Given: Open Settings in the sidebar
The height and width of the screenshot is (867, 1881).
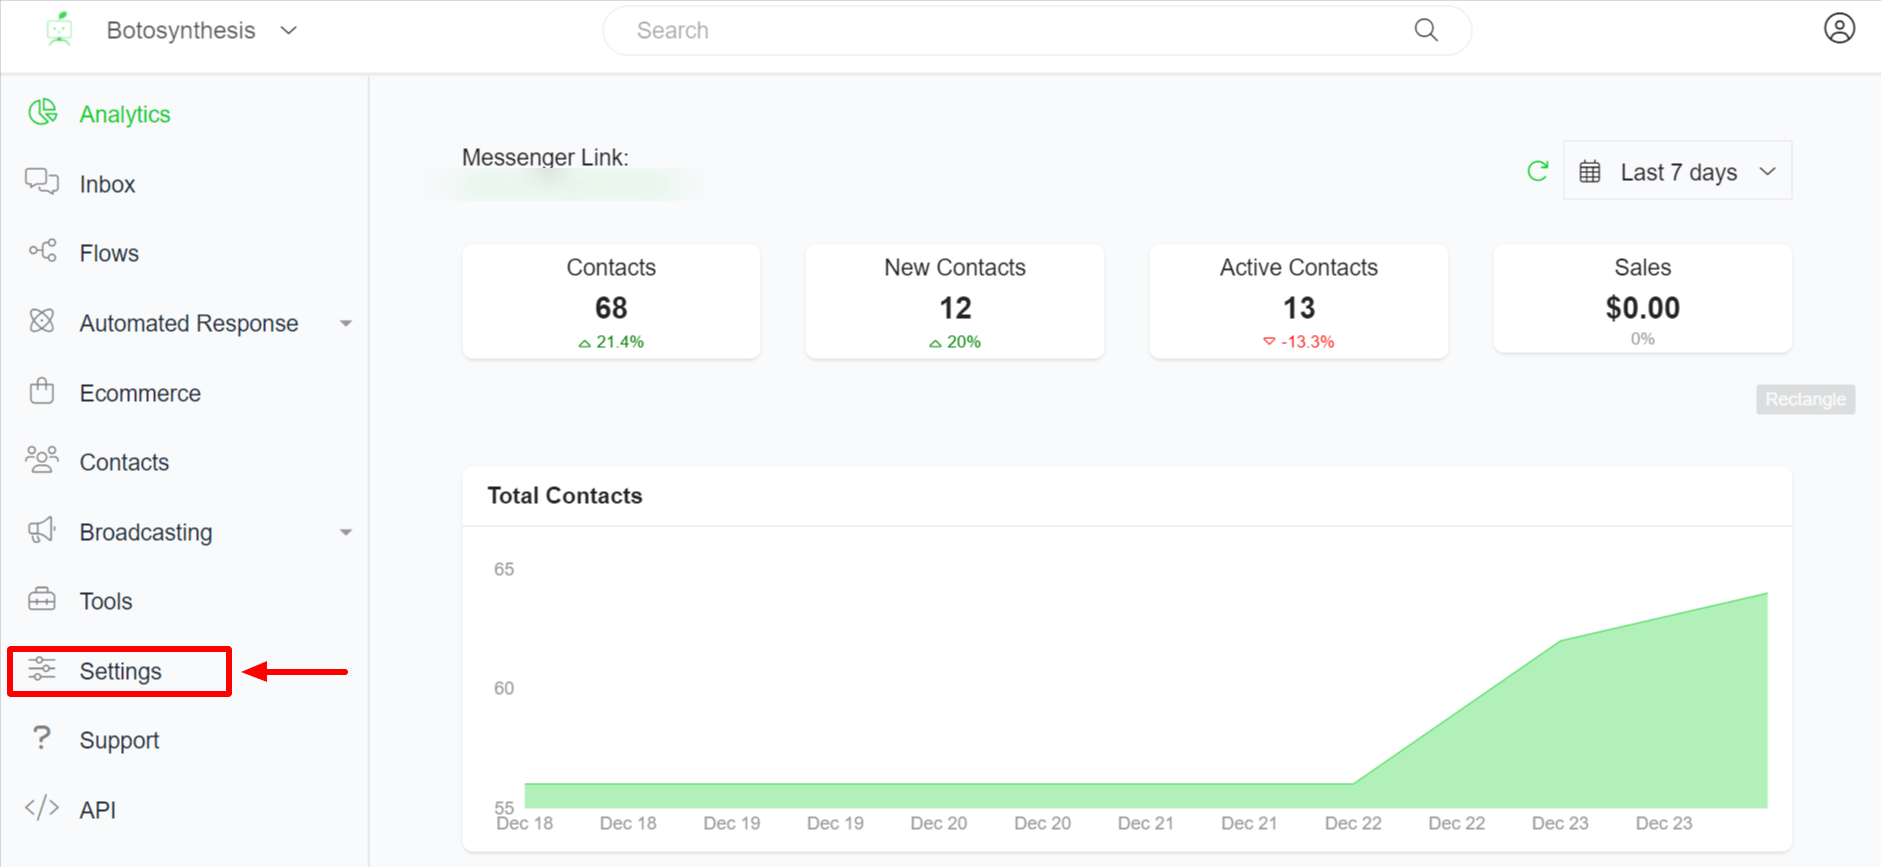Looking at the screenshot, I should pyautogui.click(x=120, y=671).
